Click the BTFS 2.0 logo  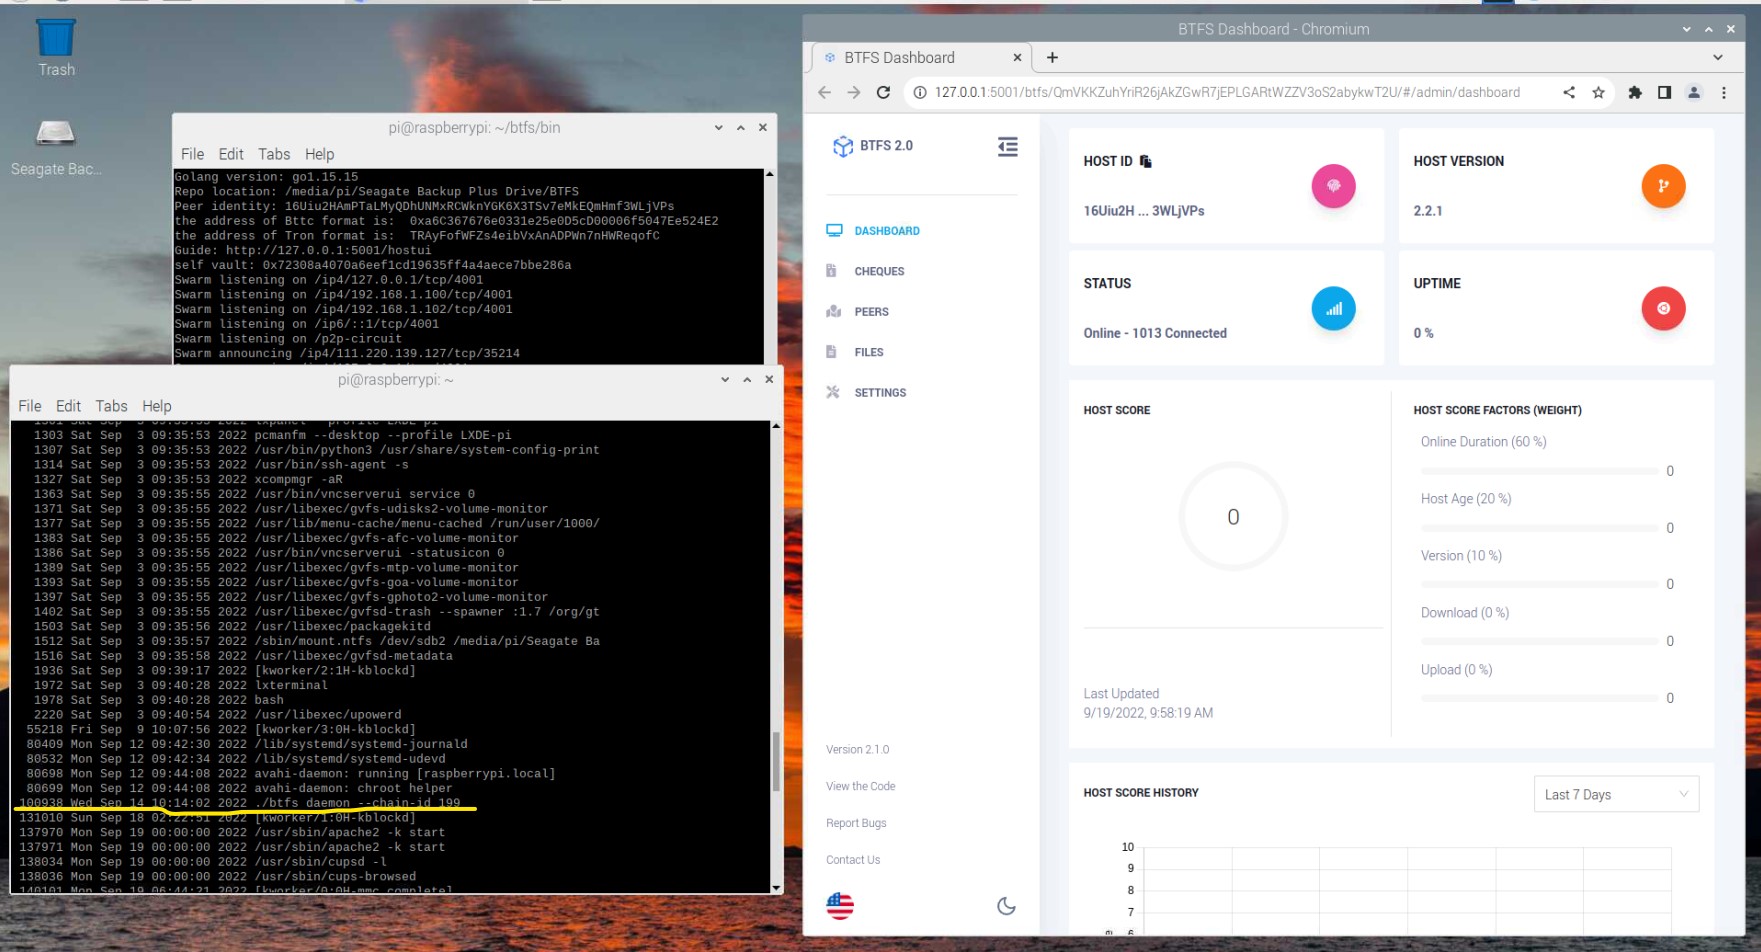(873, 146)
